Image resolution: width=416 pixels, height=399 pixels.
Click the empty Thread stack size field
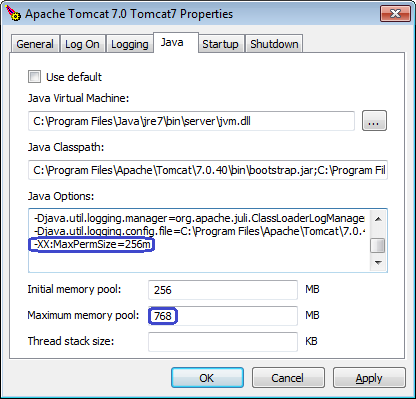pyautogui.click(x=223, y=342)
